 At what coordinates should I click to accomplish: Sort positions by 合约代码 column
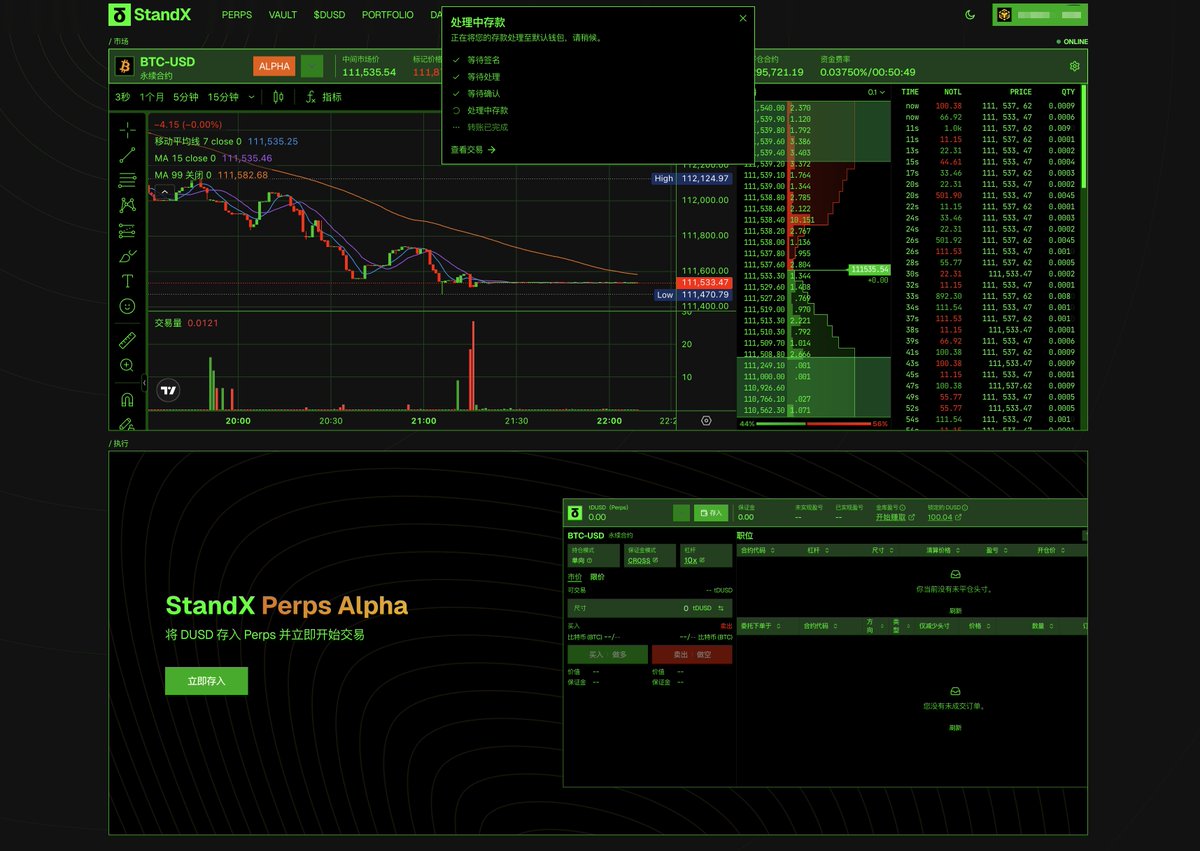click(755, 550)
